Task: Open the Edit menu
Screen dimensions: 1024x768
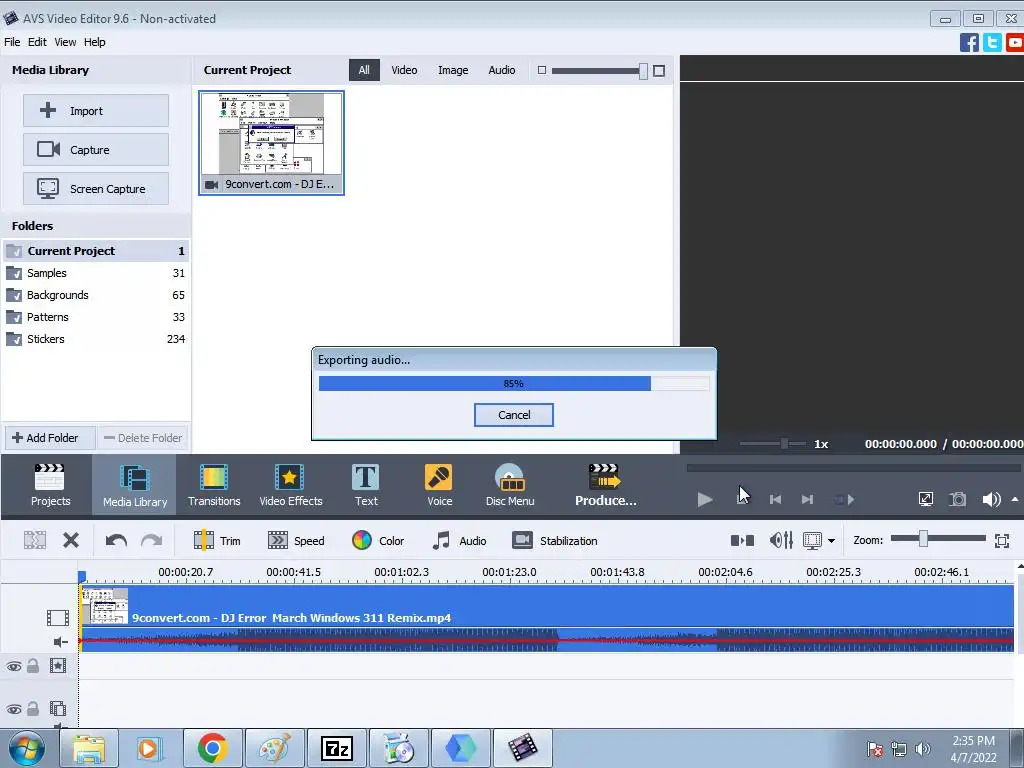Action: click(37, 42)
